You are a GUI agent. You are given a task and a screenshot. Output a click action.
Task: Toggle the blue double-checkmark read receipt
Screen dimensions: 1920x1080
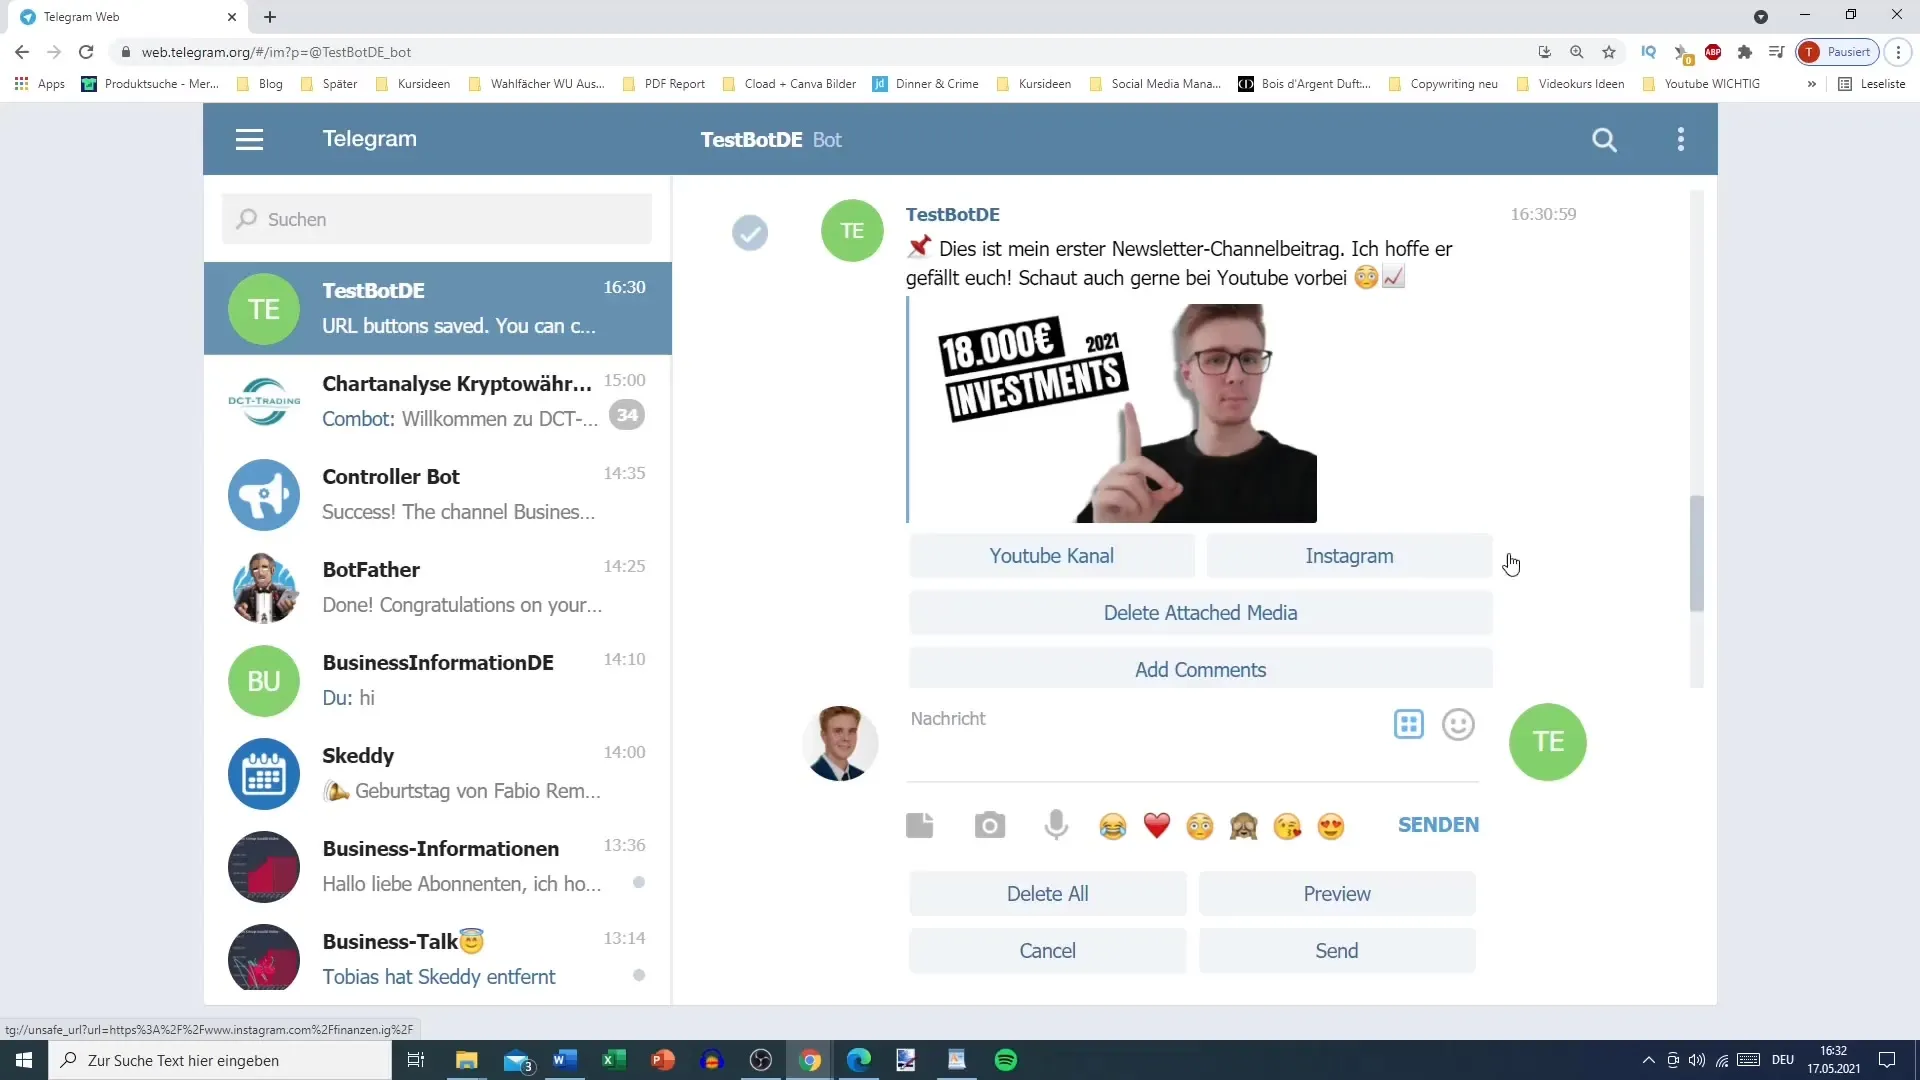point(752,231)
